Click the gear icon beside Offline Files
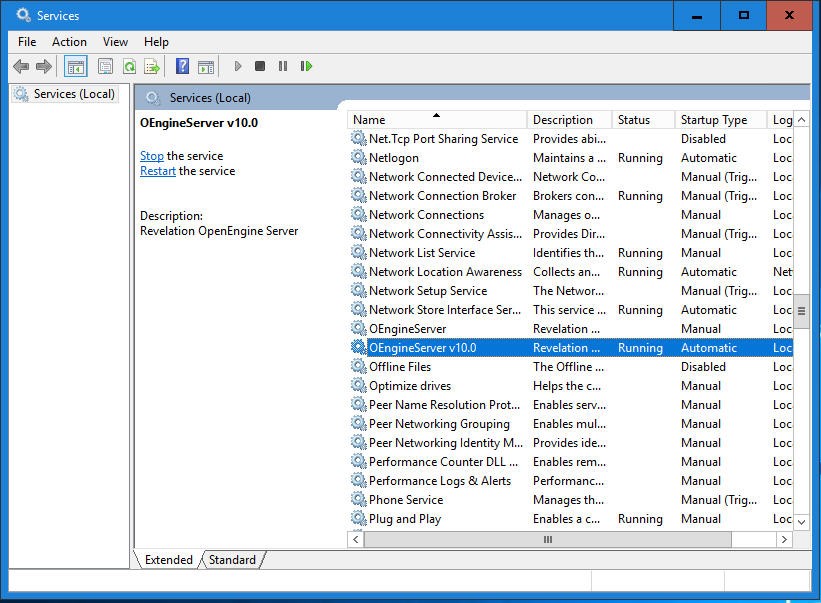 coord(359,366)
